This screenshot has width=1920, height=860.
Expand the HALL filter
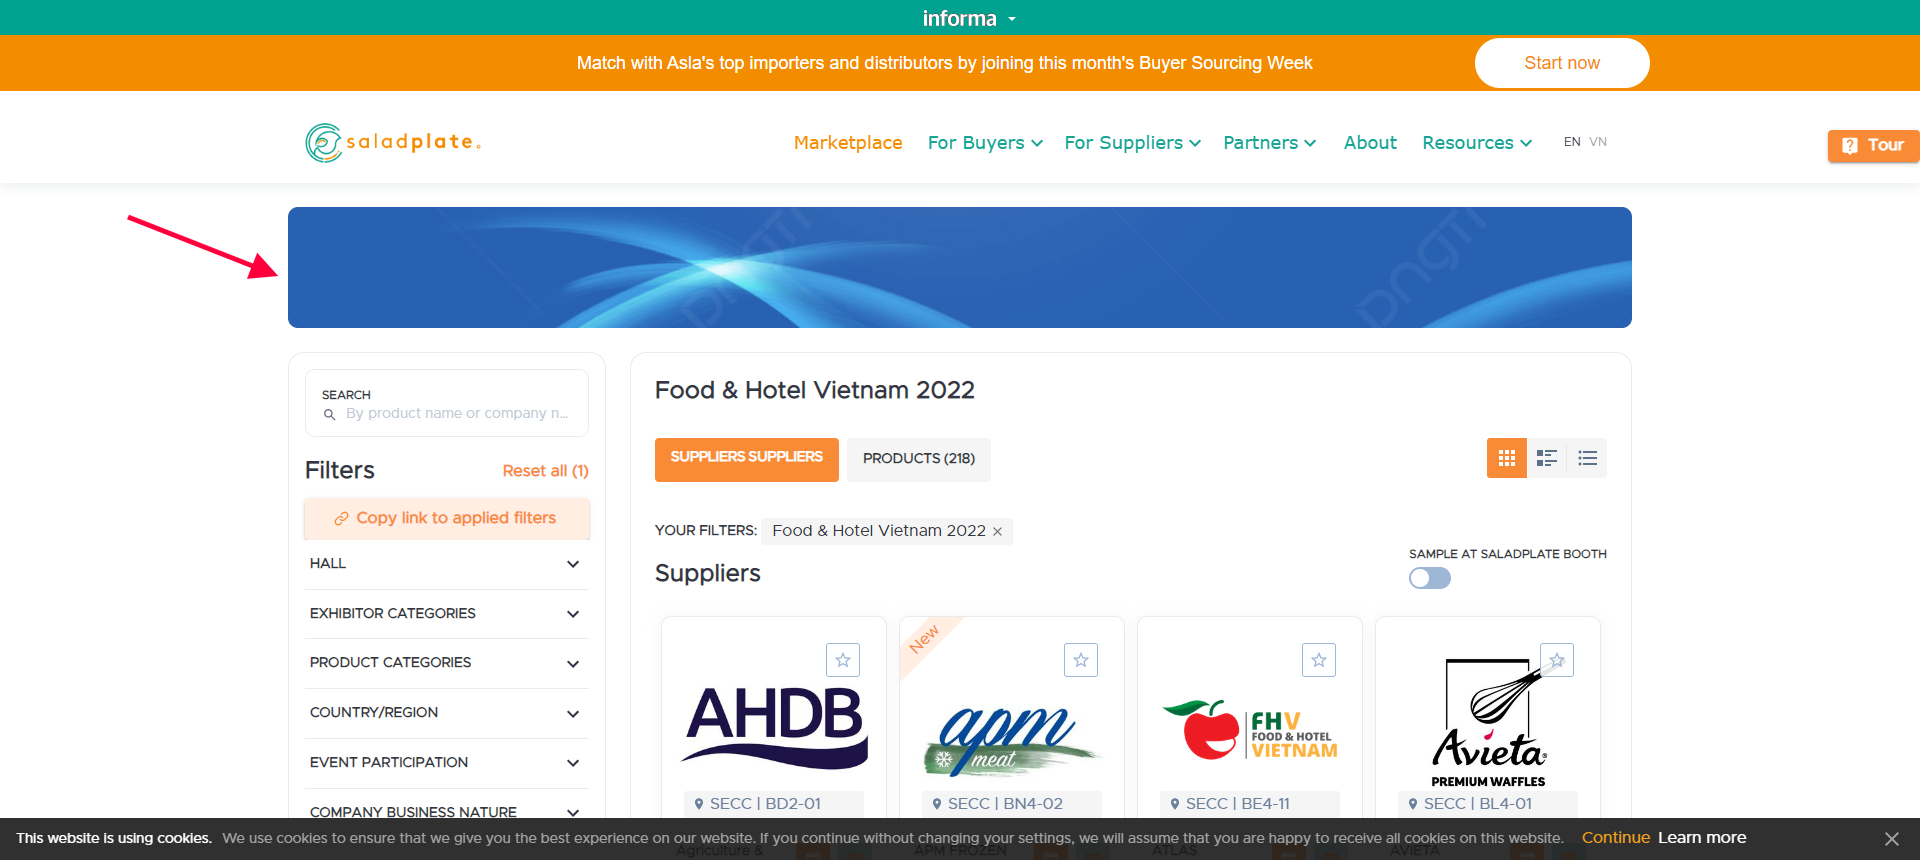click(447, 564)
